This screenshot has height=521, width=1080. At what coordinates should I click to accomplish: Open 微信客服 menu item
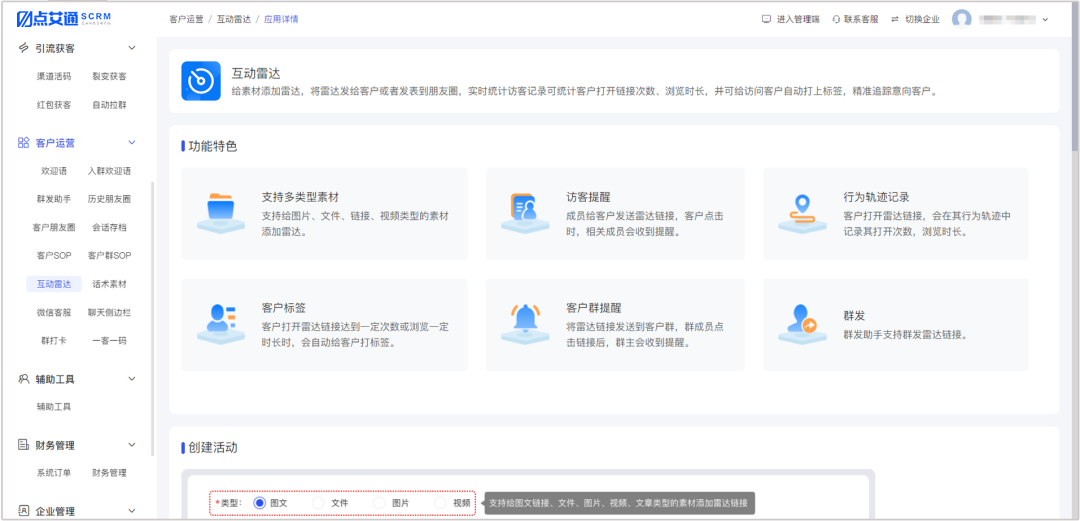54,312
